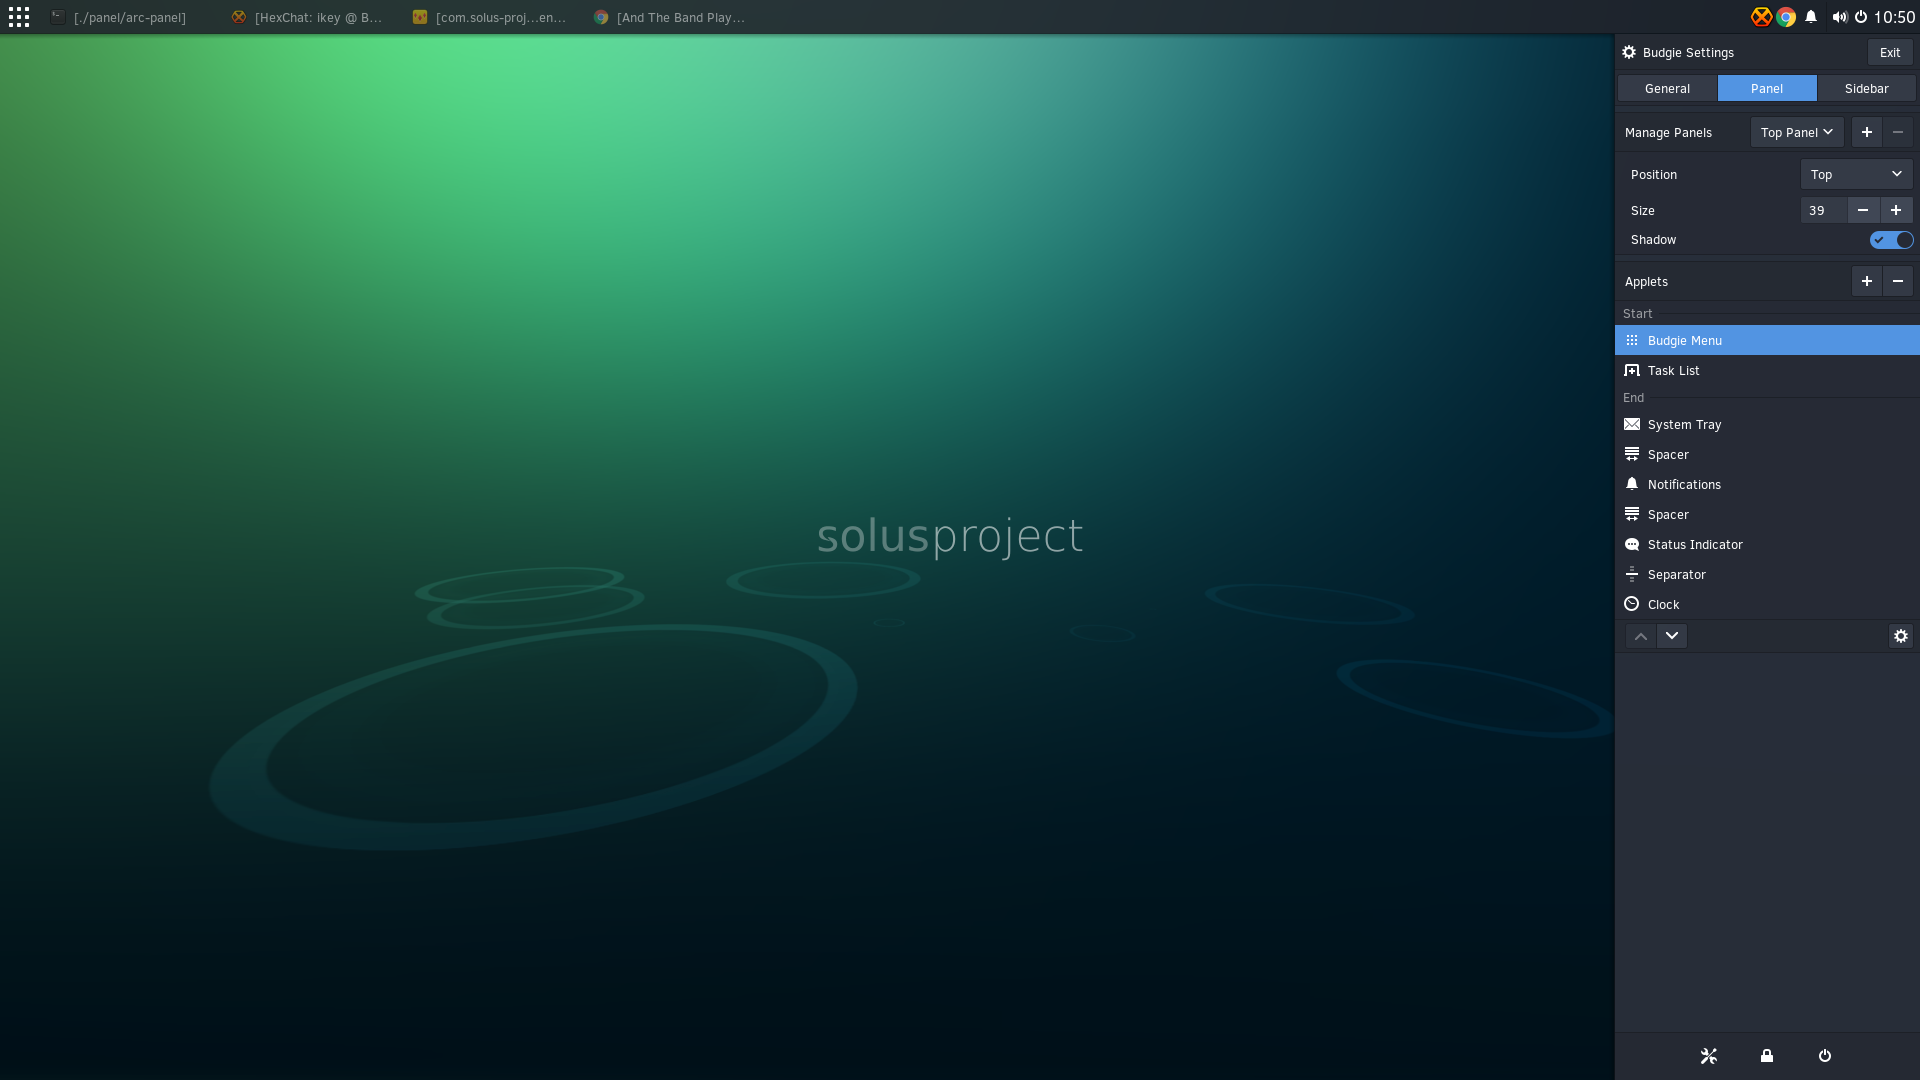Select the Separator applet
The image size is (1920, 1080).
[x=1767, y=574]
